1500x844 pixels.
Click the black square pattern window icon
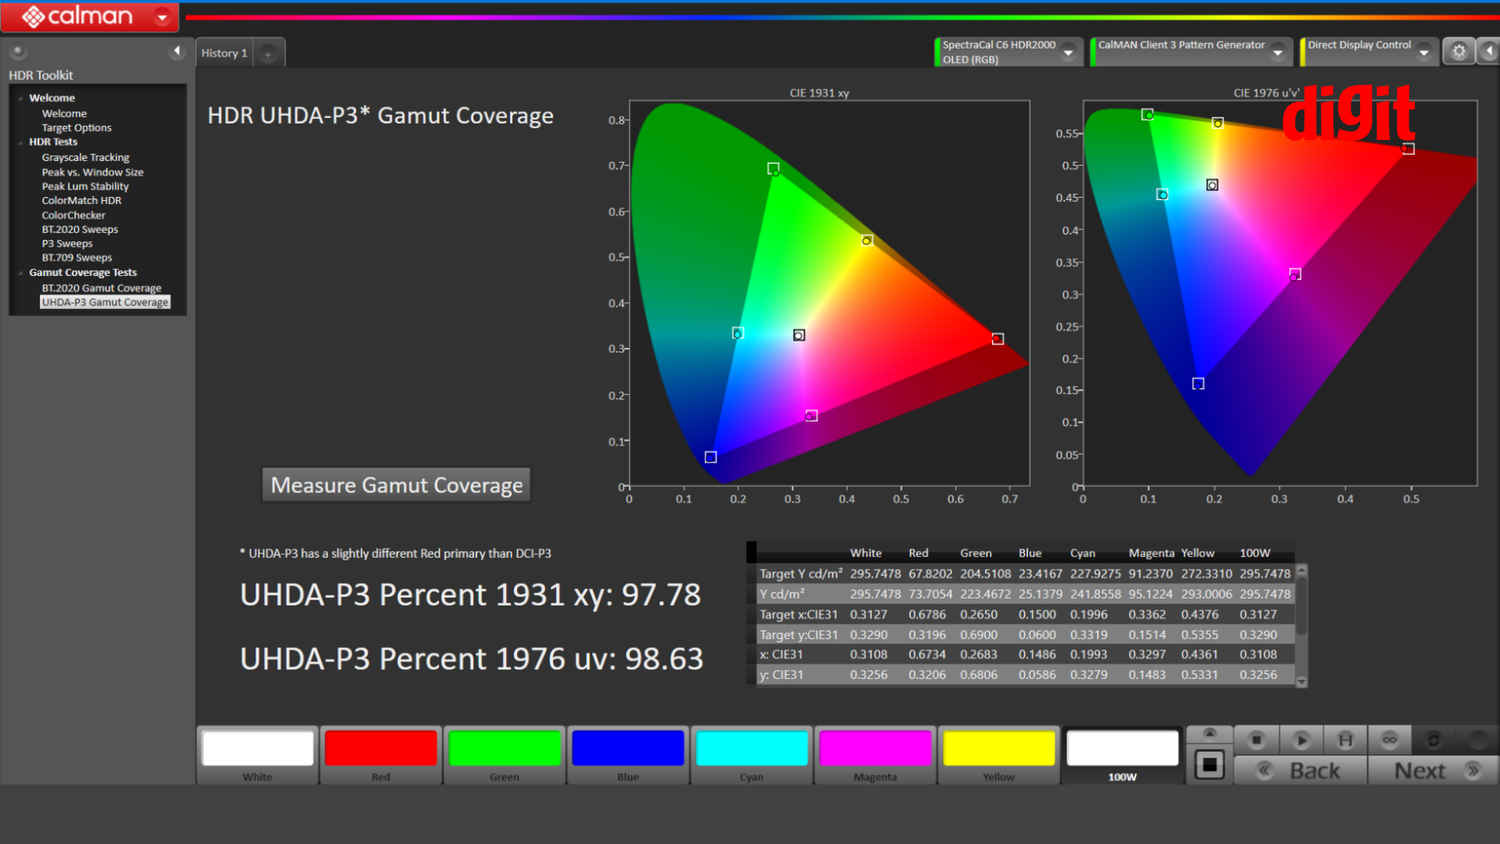click(x=1209, y=765)
